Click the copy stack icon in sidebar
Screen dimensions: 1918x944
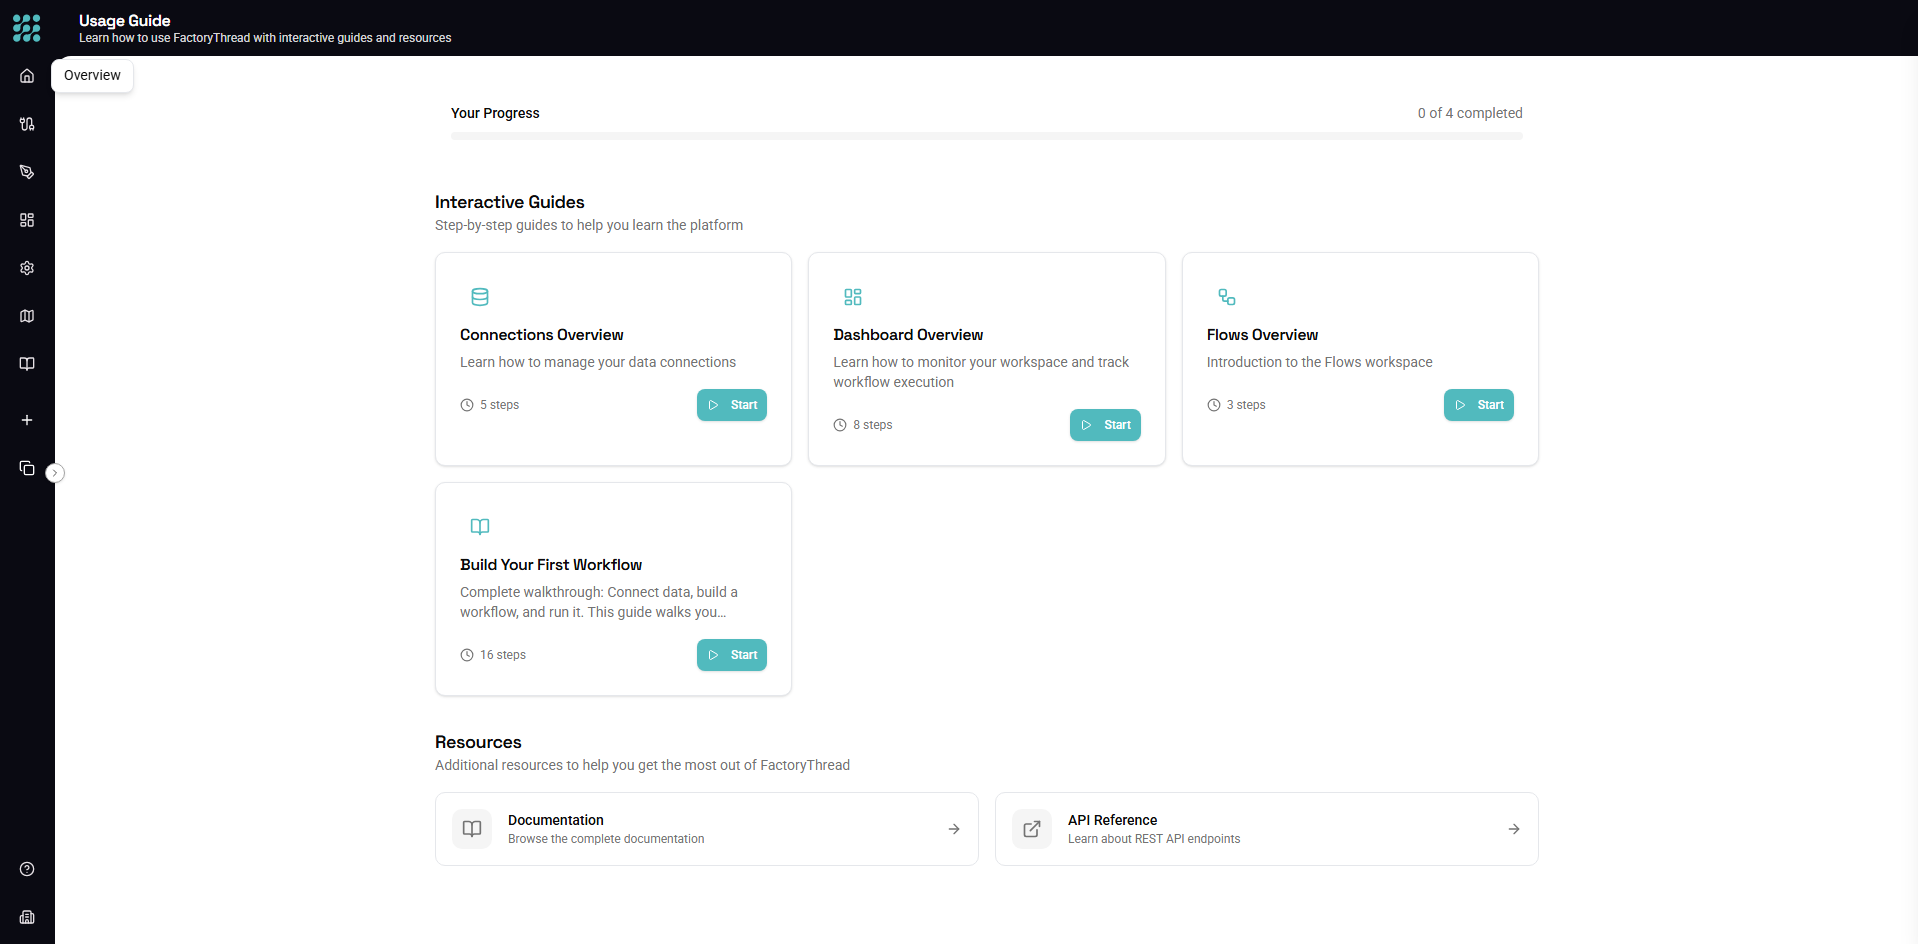(27, 468)
